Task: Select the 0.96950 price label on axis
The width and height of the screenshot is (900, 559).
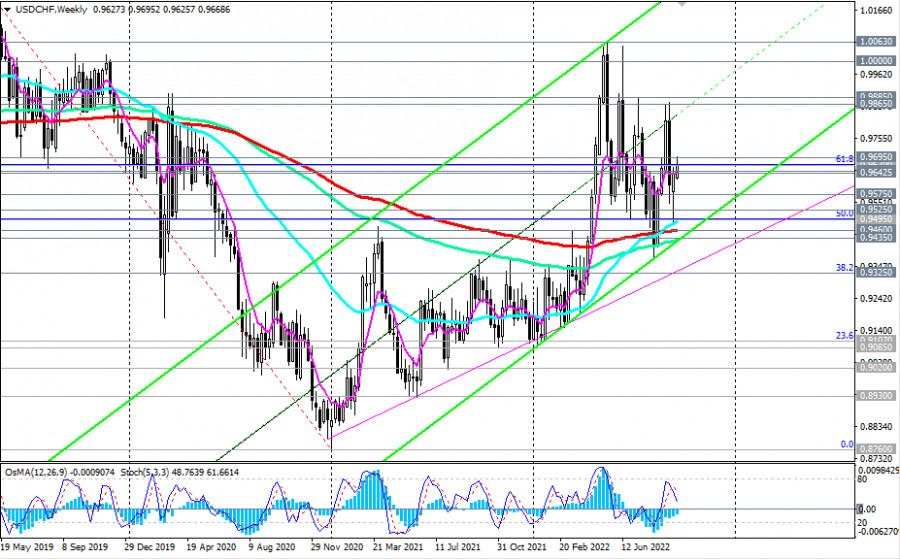Action: pyautogui.click(x=876, y=158)
